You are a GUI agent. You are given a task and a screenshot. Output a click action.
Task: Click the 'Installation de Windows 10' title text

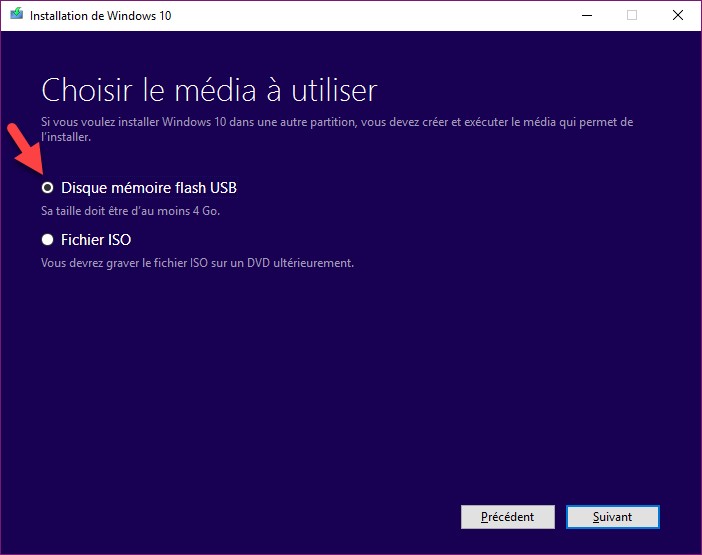[100, 16]
